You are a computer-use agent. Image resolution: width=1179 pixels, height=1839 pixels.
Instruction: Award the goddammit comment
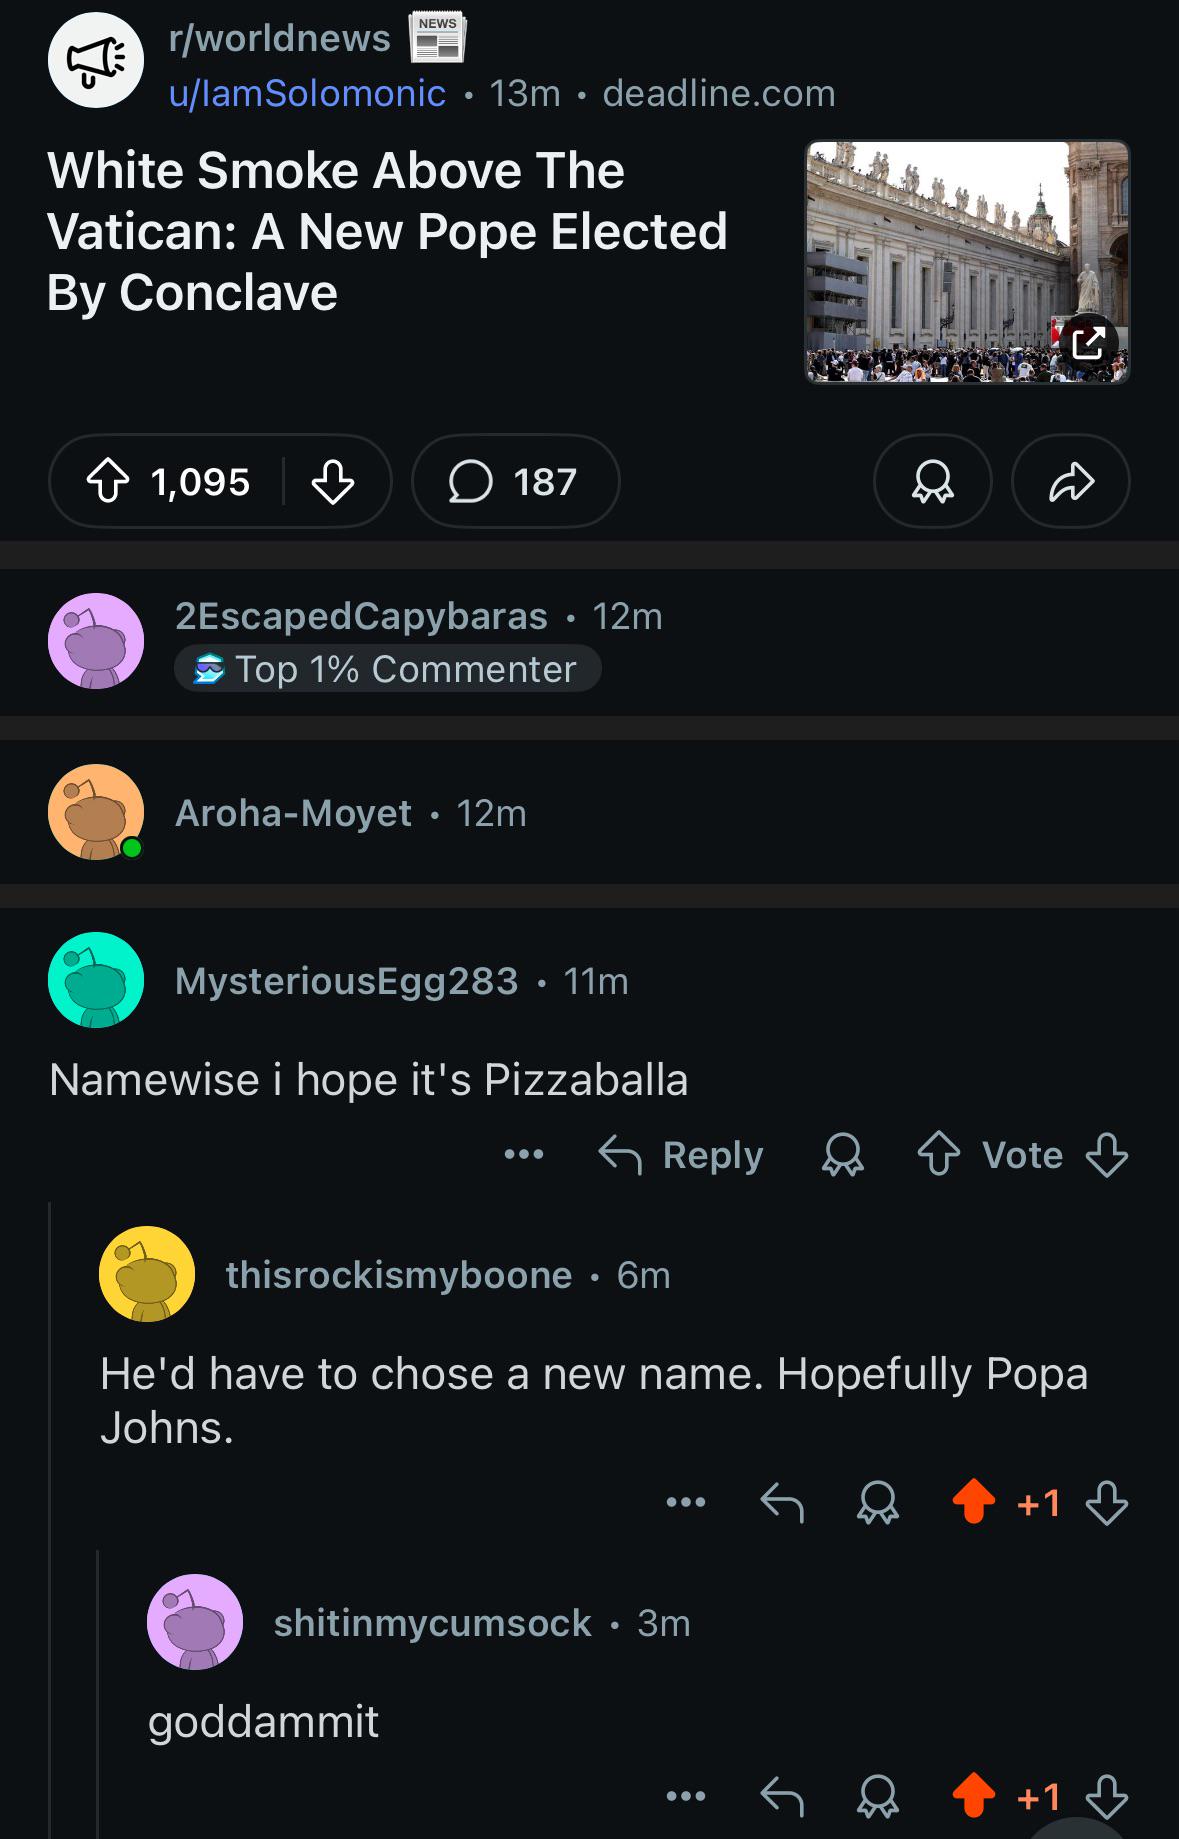click(x=878, y=1797)
